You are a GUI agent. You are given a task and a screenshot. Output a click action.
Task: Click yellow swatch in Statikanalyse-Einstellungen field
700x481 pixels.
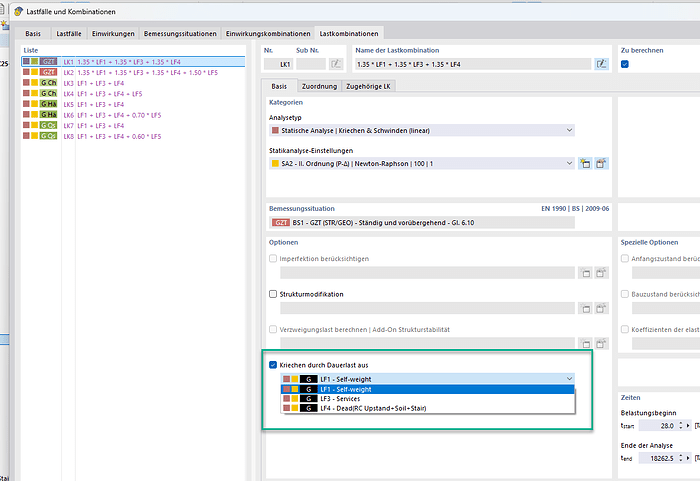[275, 163]
